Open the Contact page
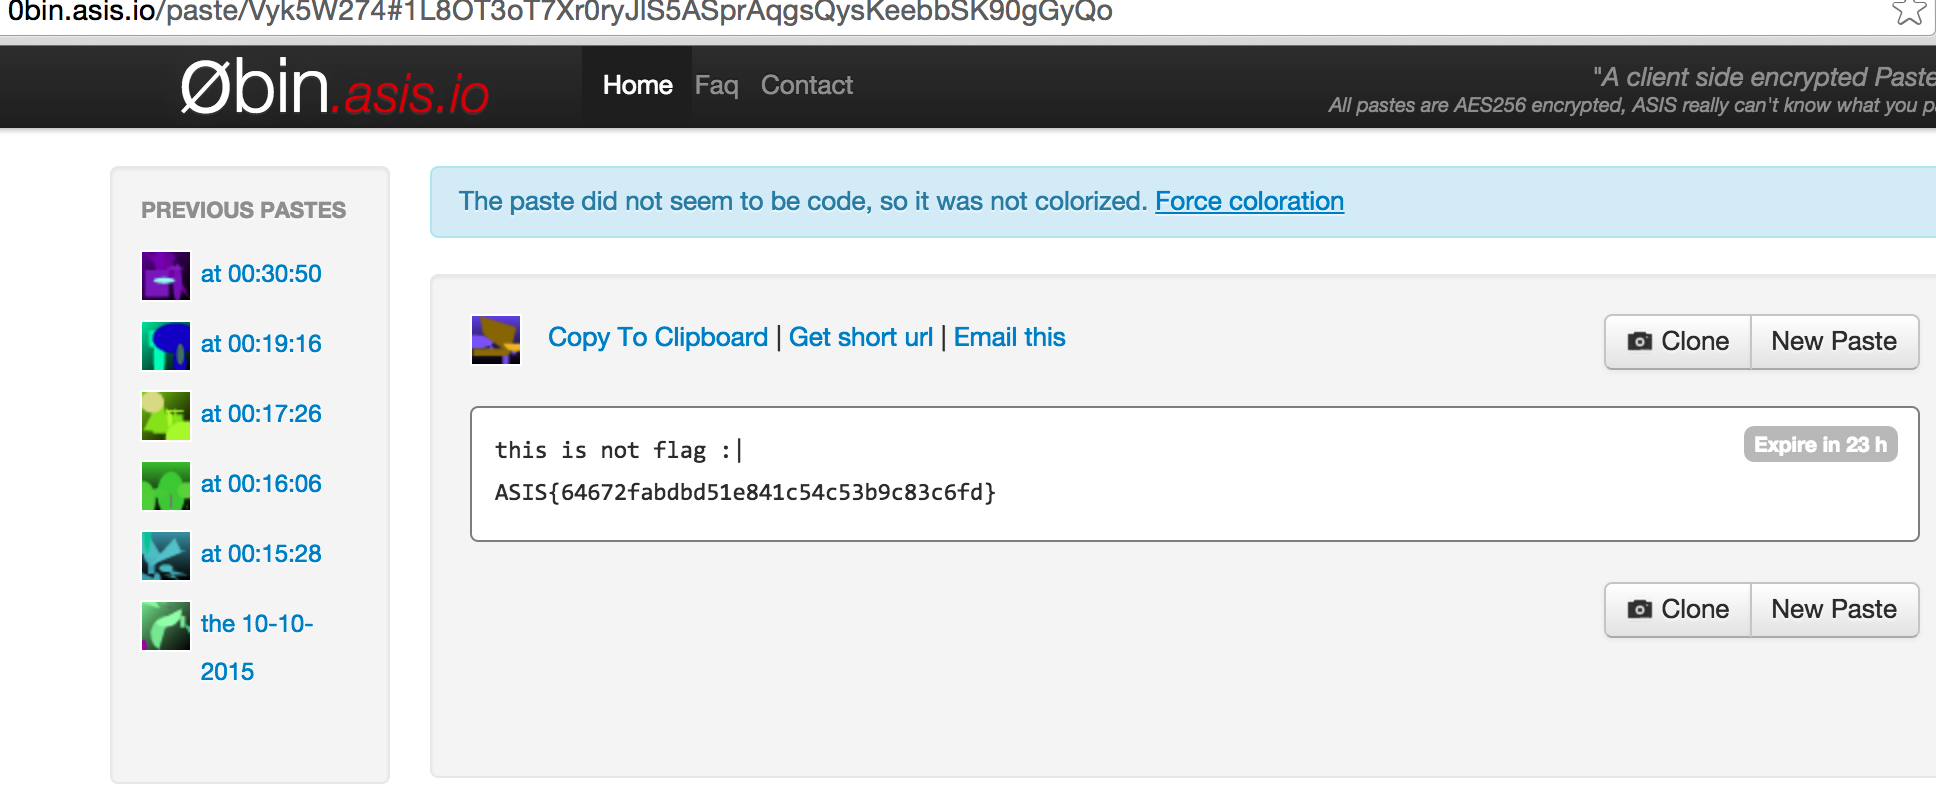The image size is (1936, 810). 806,85
